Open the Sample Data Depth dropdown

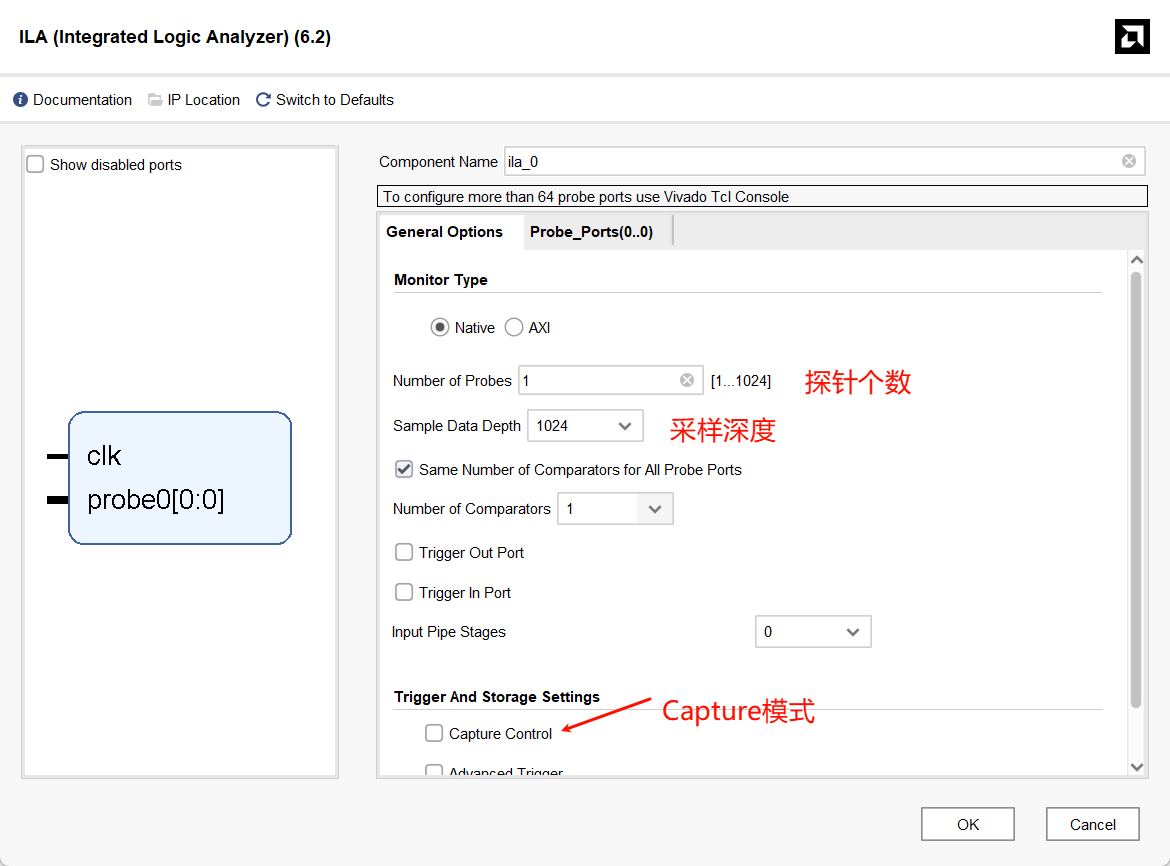(x=585, y=426)
